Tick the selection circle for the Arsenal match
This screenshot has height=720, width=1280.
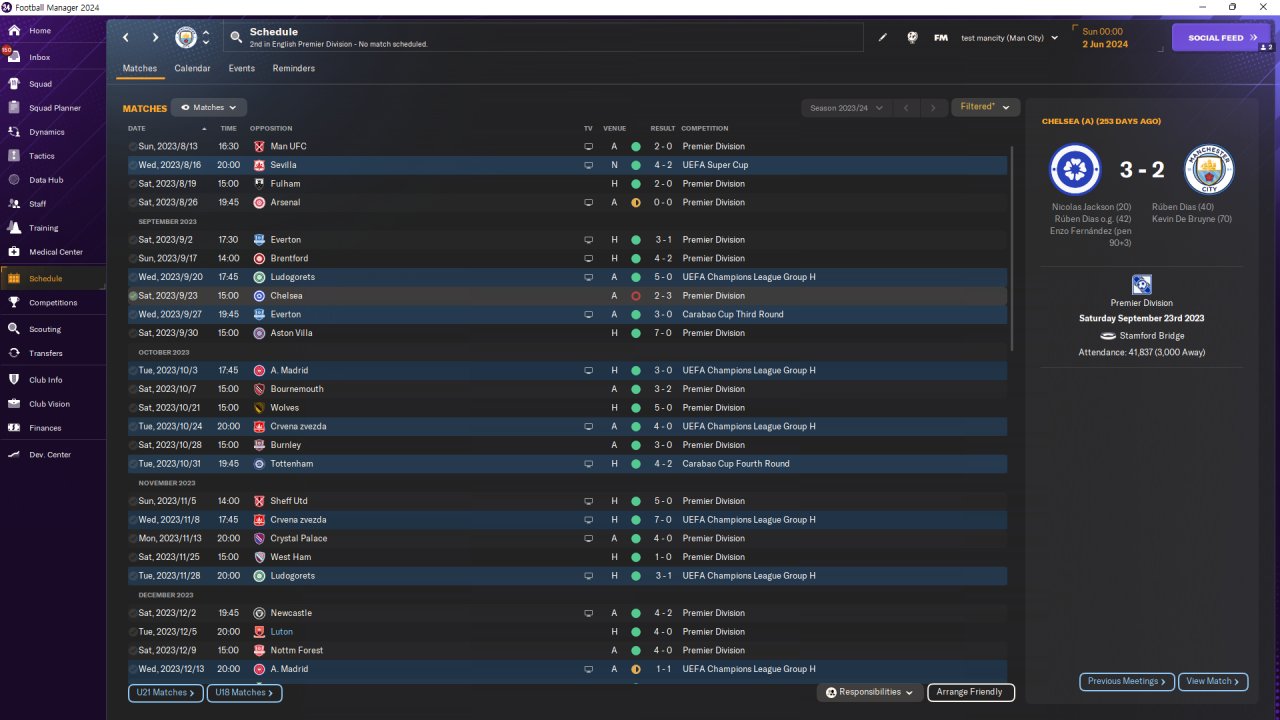[133, 203]
